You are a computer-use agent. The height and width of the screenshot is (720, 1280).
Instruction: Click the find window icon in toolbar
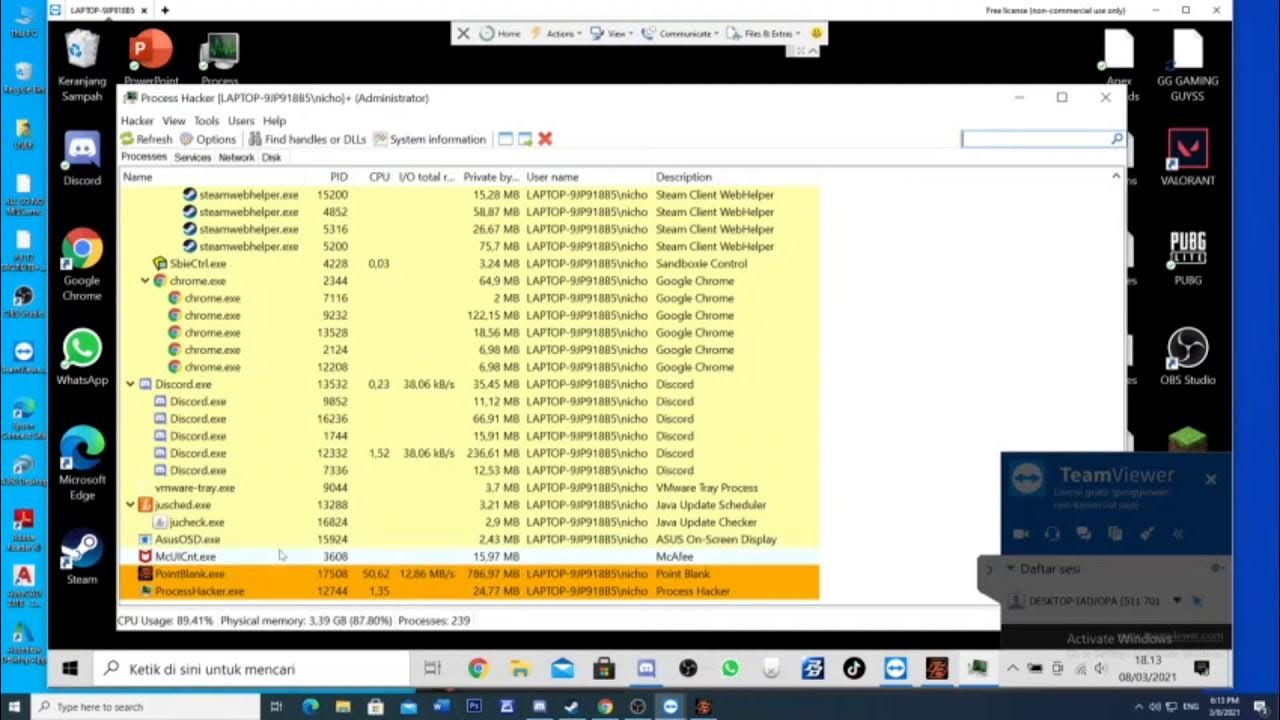tap(506, 139)
